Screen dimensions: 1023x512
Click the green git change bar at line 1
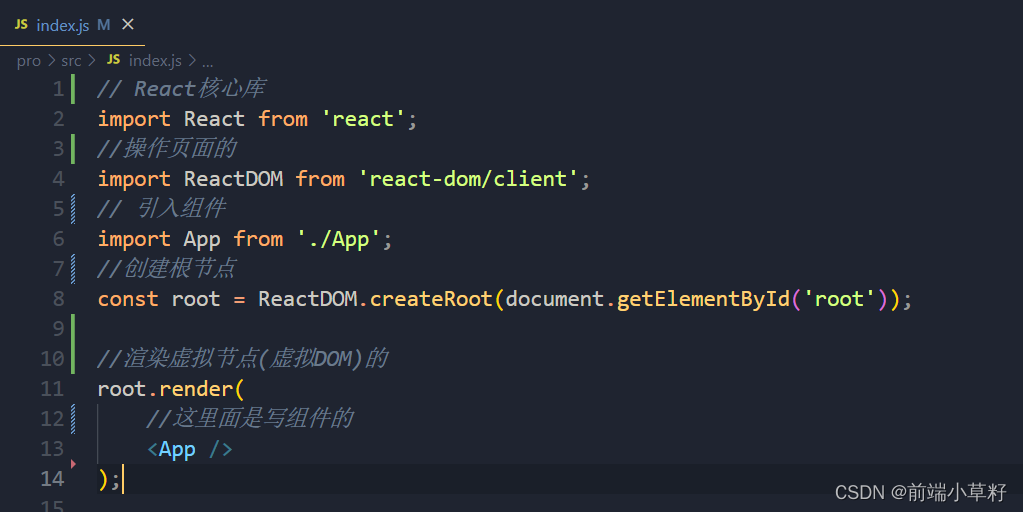73,89
